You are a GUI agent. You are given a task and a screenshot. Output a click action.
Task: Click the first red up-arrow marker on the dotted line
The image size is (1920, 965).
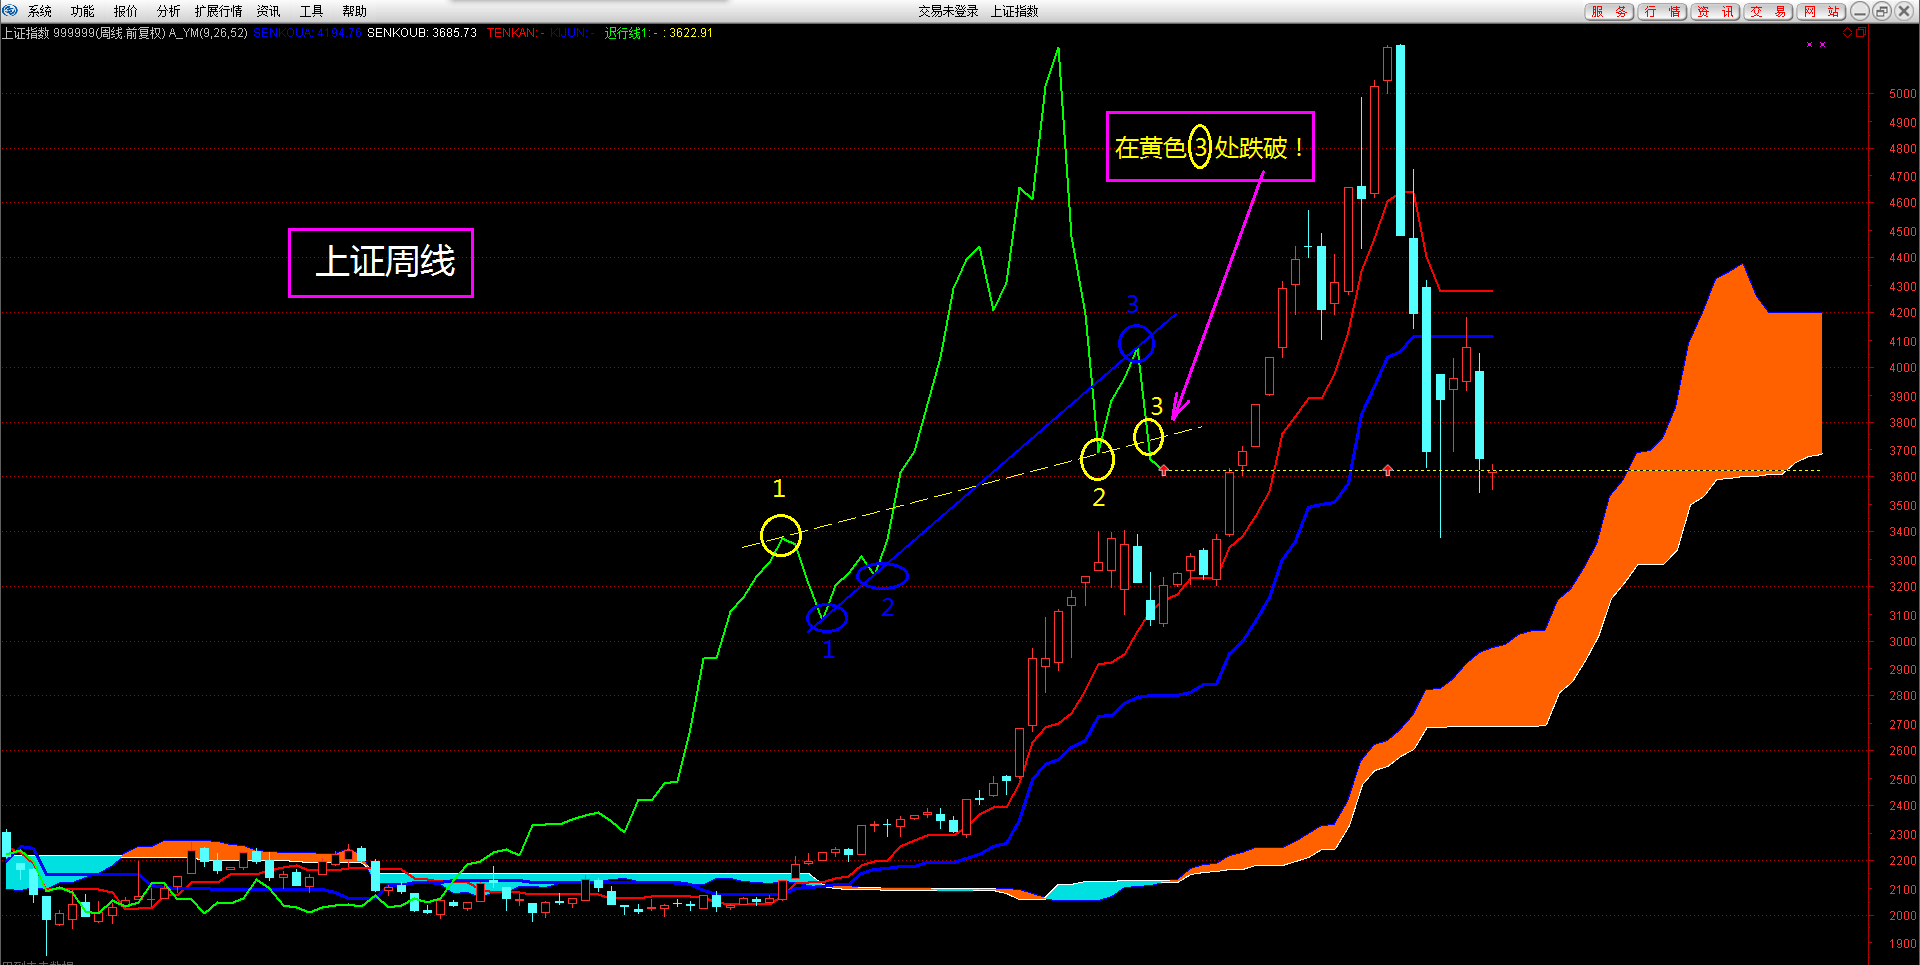(1164, 470)
